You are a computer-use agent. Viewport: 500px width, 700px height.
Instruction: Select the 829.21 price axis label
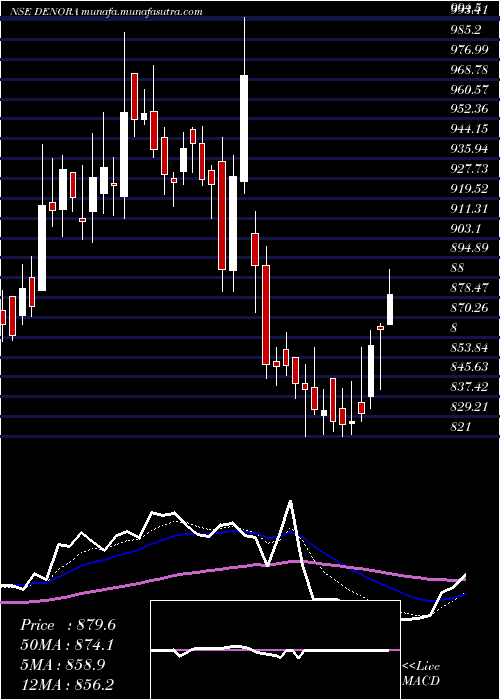(x=470, y=406)
